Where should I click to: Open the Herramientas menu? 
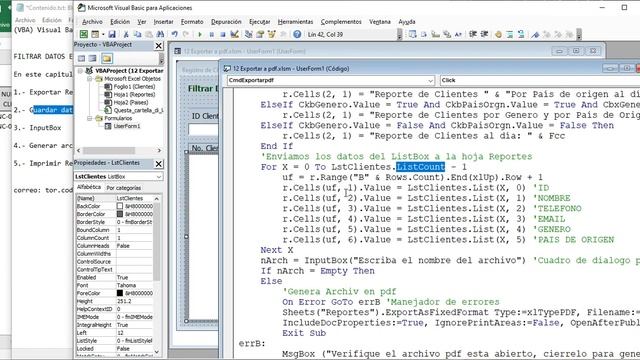pyautogui.click(x=295, y=22)
